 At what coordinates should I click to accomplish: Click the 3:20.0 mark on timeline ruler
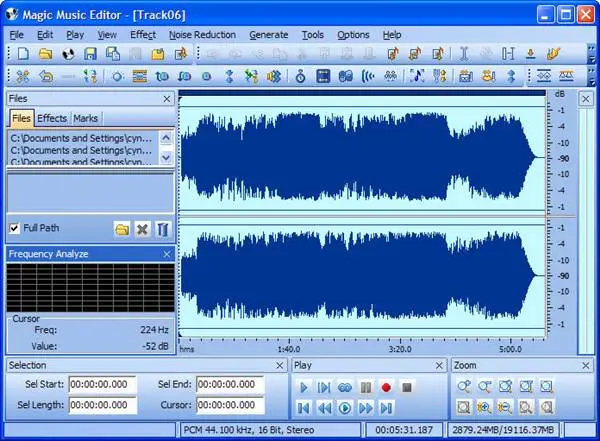400,349
